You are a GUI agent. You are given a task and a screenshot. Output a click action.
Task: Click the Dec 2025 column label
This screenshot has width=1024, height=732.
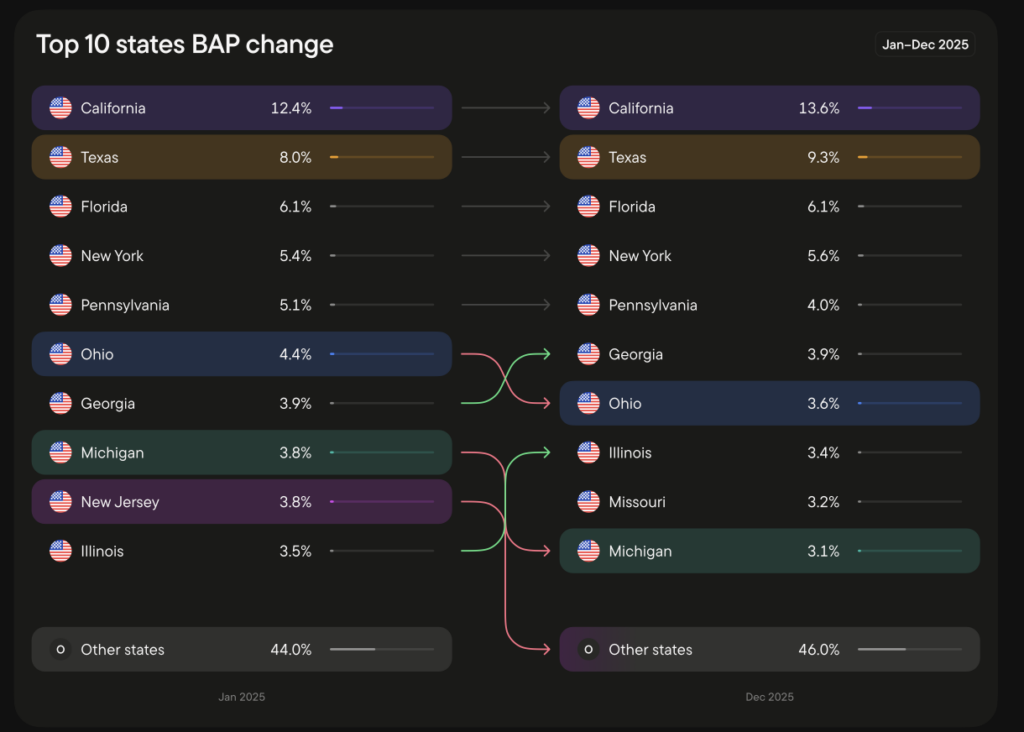[x=769, y=697]
